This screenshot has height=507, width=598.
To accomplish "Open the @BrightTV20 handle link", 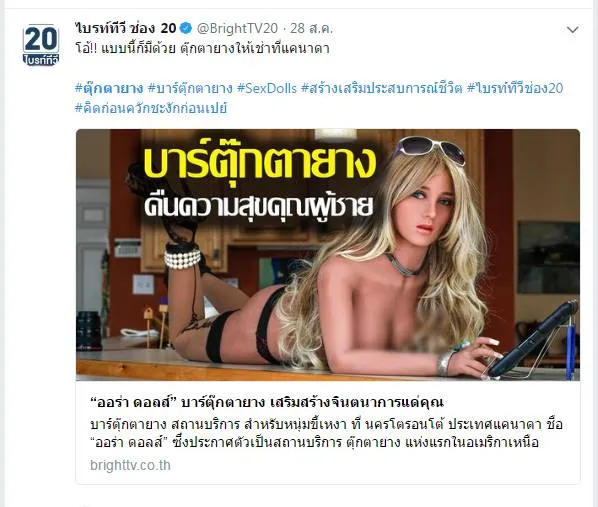I will (x=237, y=28).
